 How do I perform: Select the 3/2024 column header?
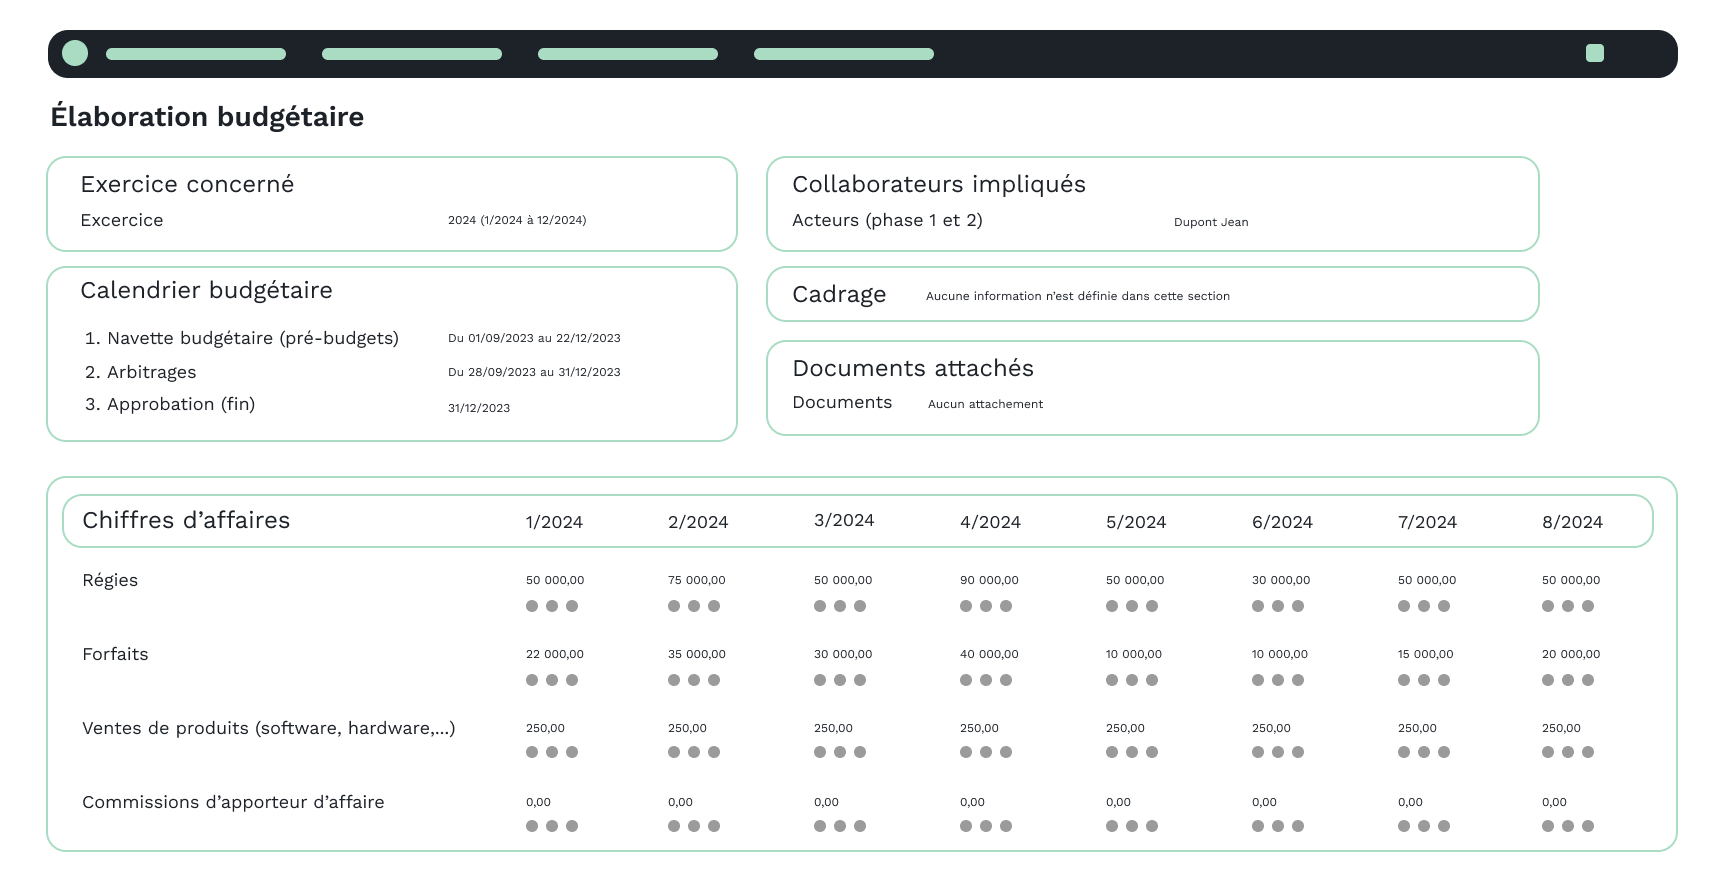point(844,520)
